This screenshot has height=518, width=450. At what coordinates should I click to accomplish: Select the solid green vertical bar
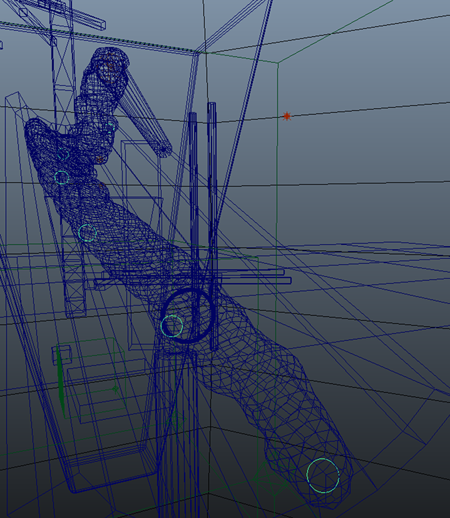tap(61, 381)
